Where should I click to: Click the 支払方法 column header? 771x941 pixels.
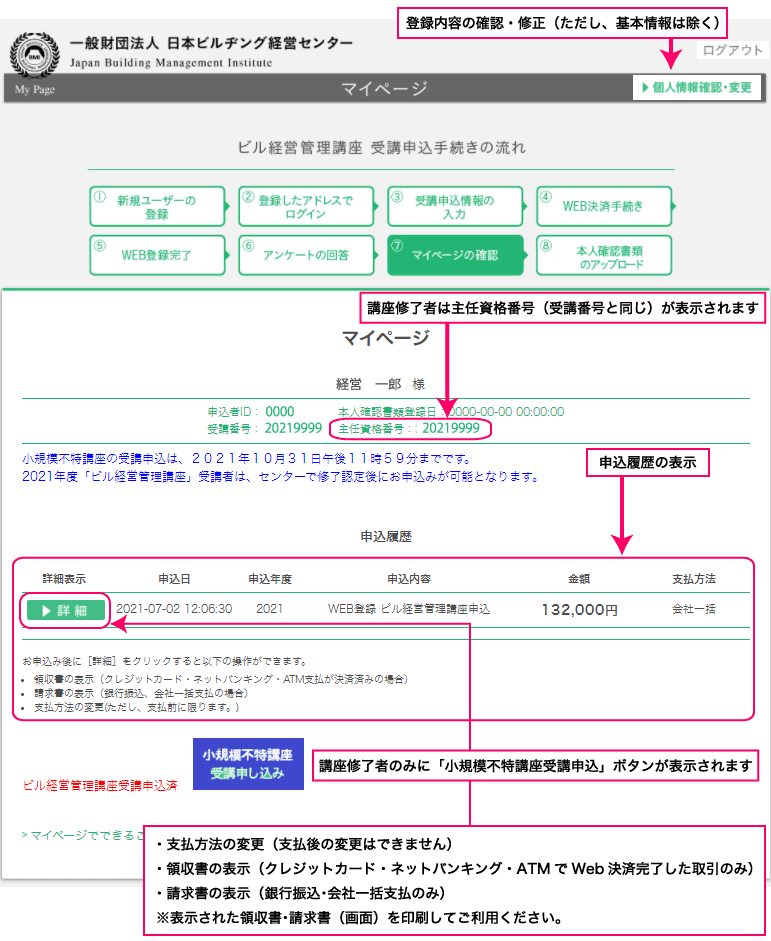[694, 579]
